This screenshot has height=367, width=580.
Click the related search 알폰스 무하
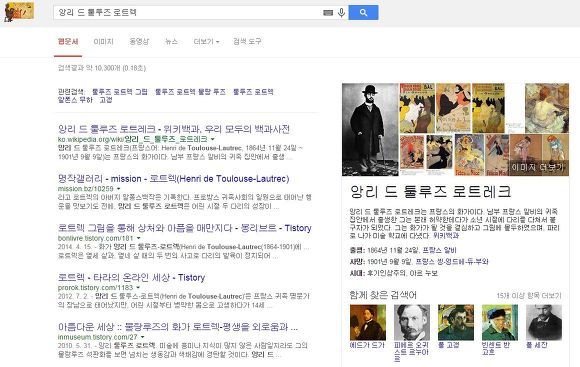pos(75,100)
